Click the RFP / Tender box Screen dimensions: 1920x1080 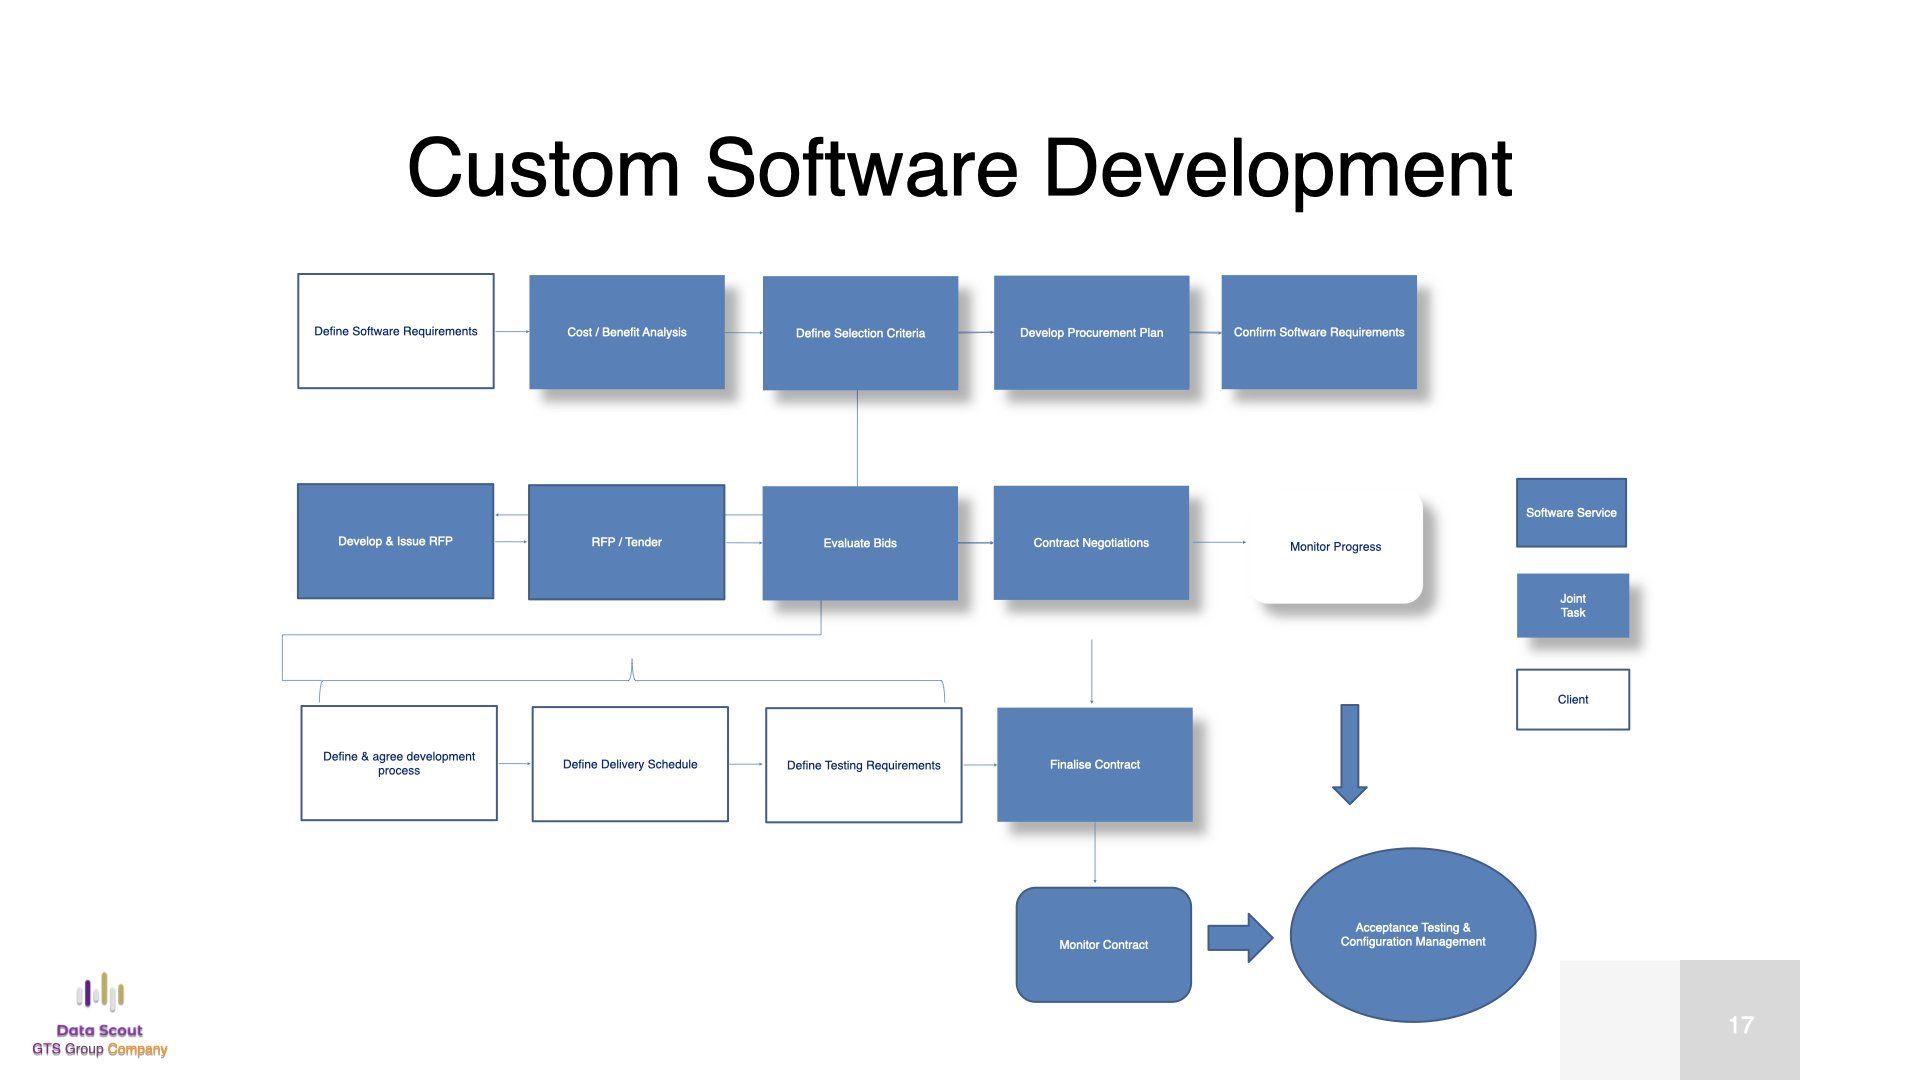point(626,542)
